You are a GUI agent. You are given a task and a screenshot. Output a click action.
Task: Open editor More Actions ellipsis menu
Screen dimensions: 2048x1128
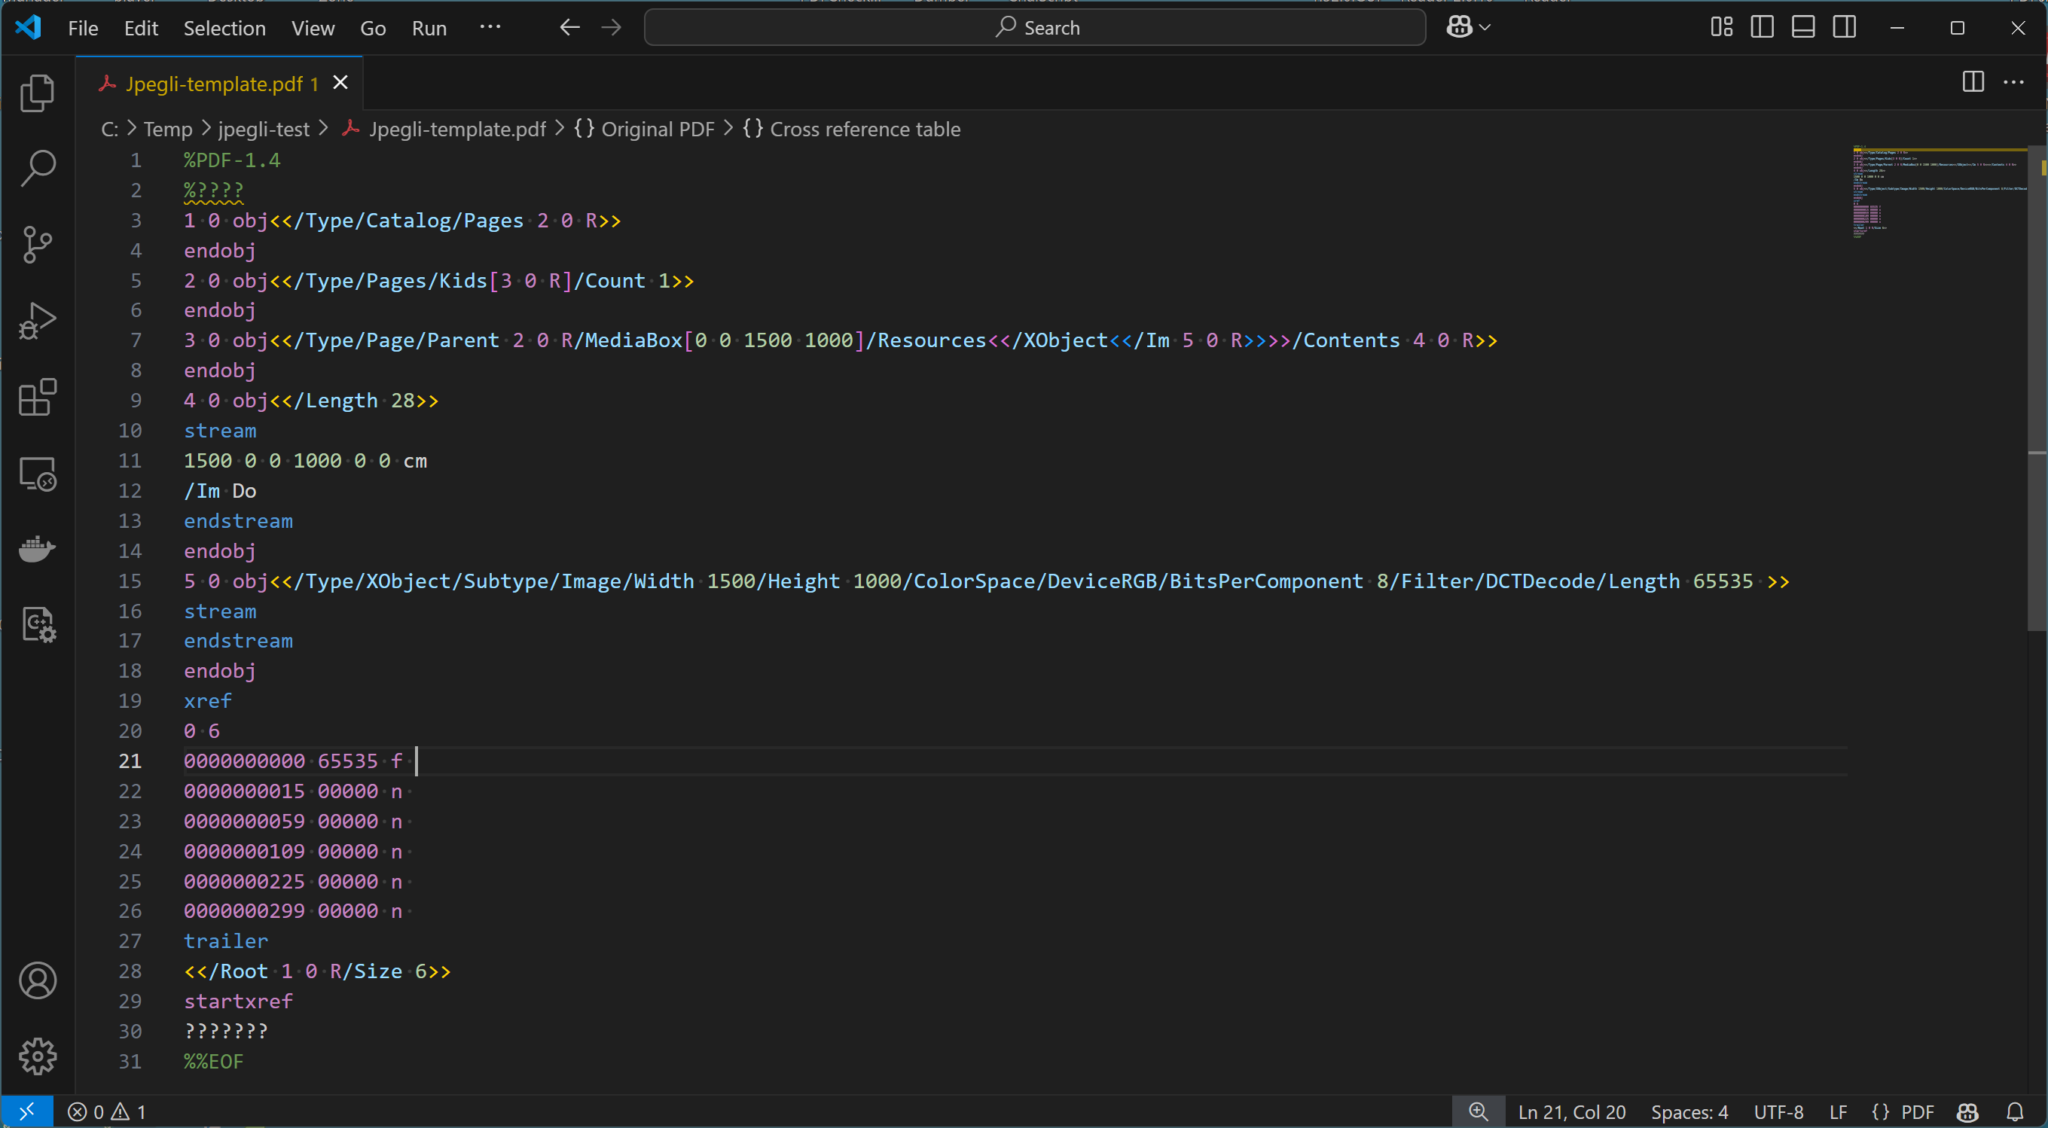(x=2014, y=82)
